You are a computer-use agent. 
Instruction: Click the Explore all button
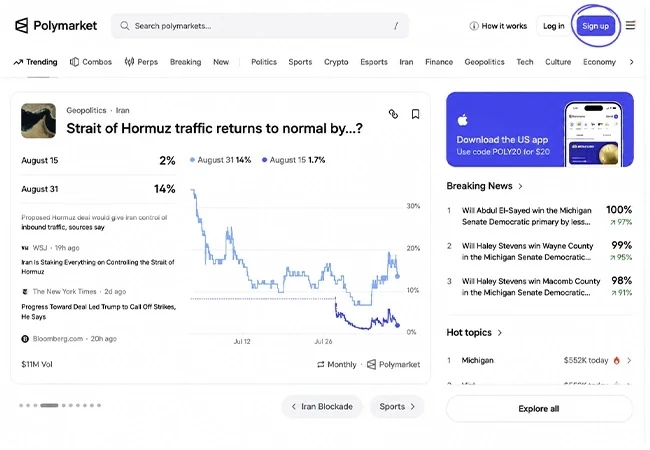[539, 409]
